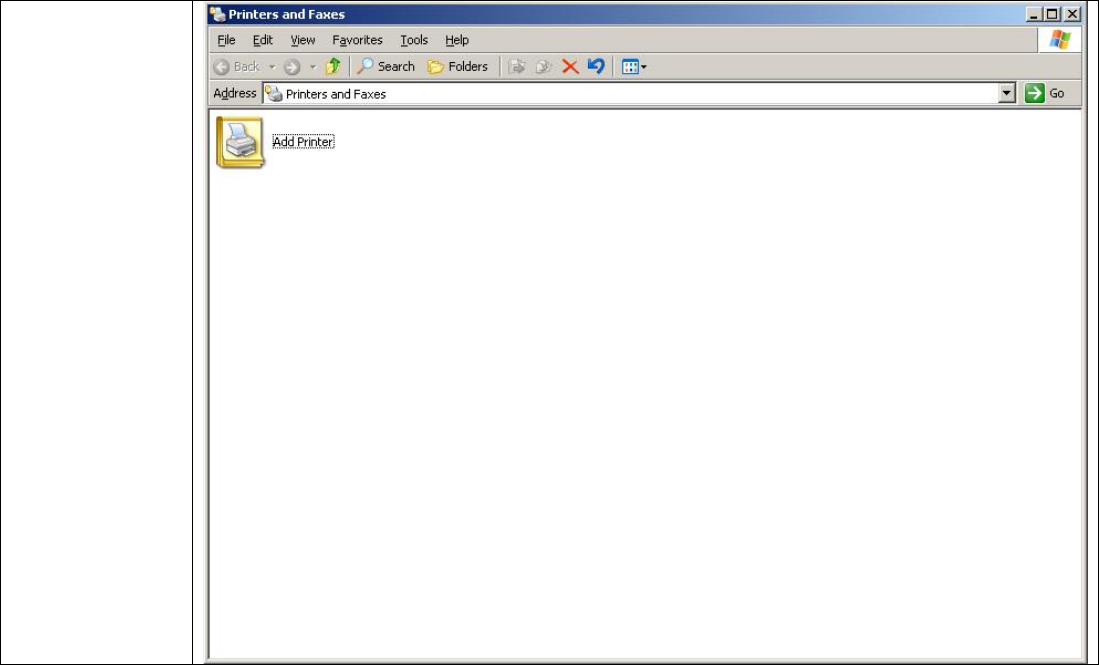Show the Folders pane

pos(458,67)
